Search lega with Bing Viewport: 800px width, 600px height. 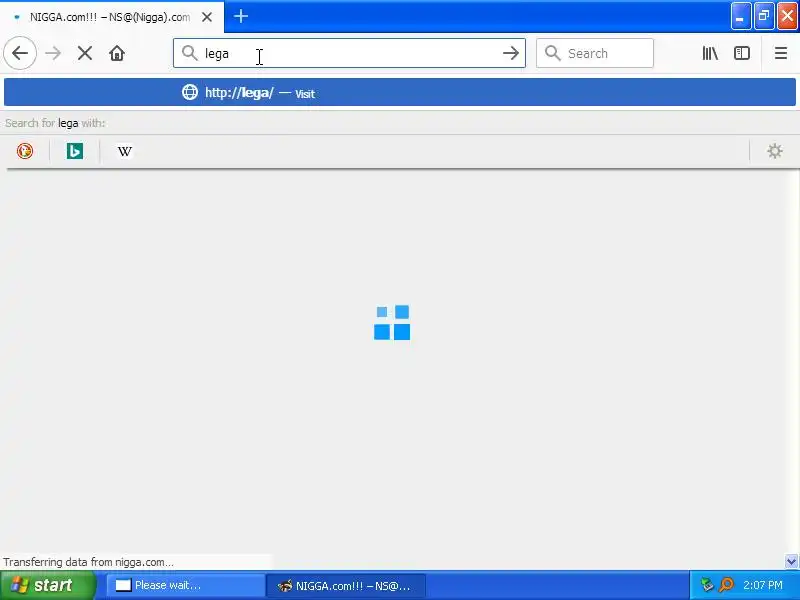pos(75,151)
